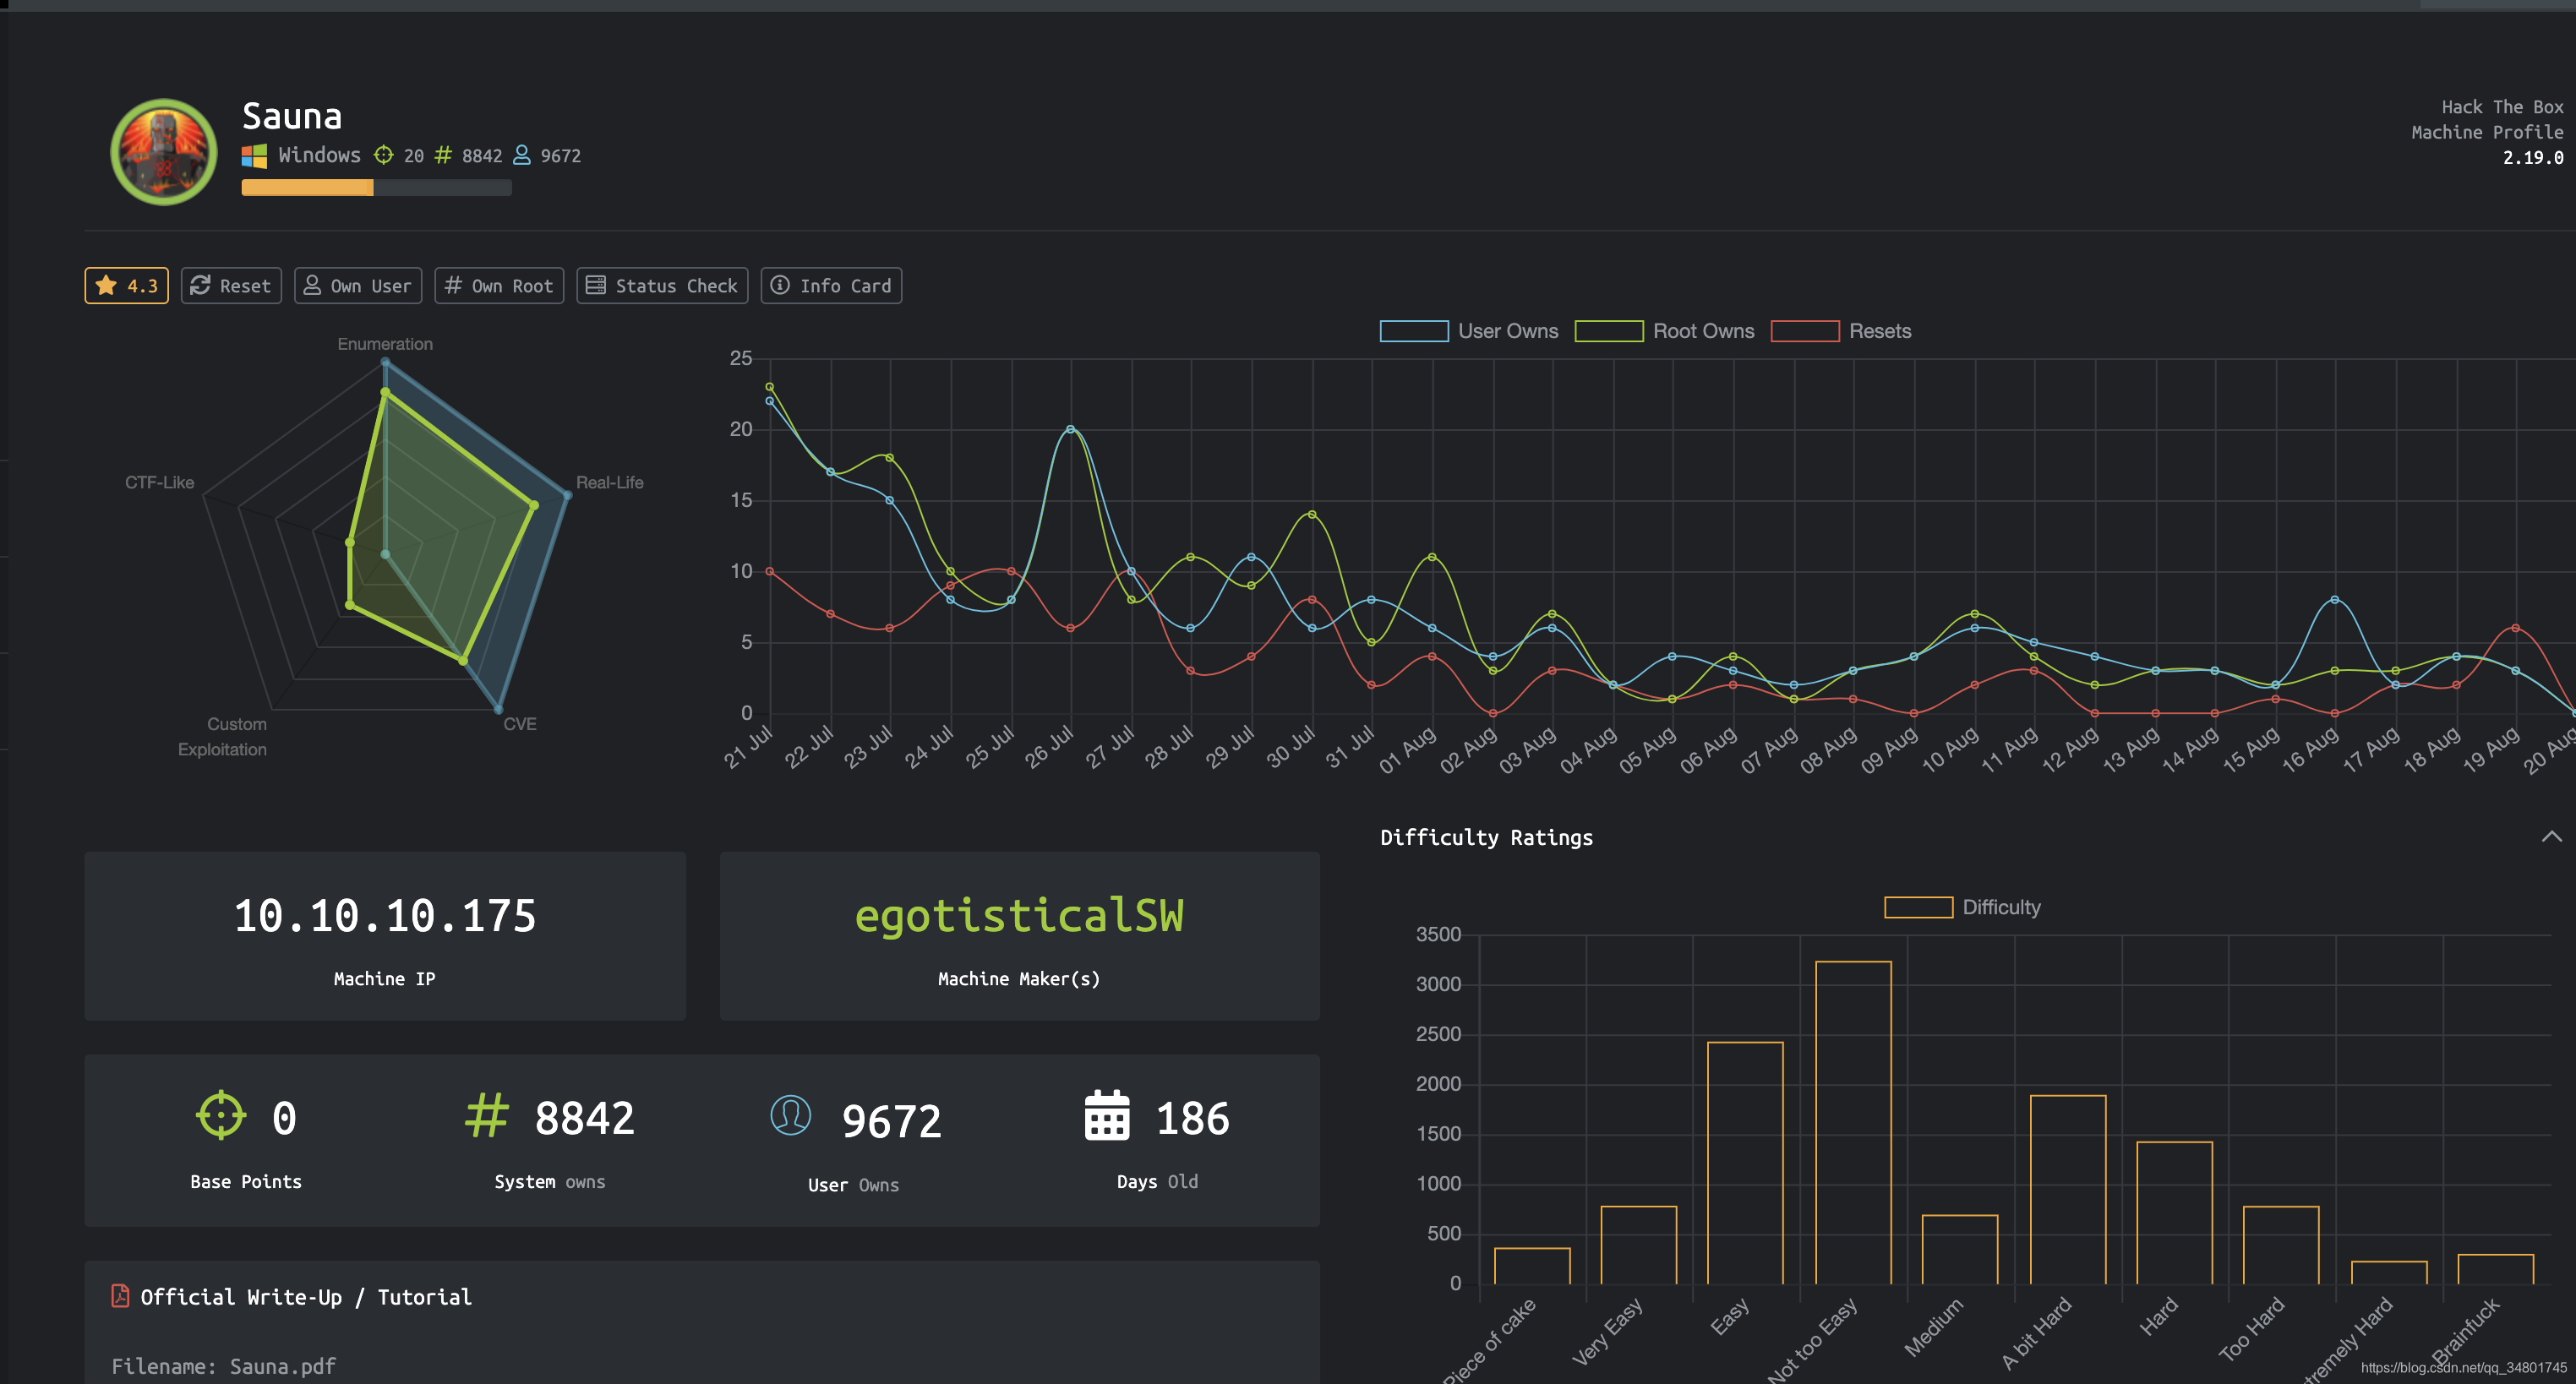This screenshot has width=2576, height=1384.
Task: Click the Windows OS logo icon
Action: click(x=254, y=156)
